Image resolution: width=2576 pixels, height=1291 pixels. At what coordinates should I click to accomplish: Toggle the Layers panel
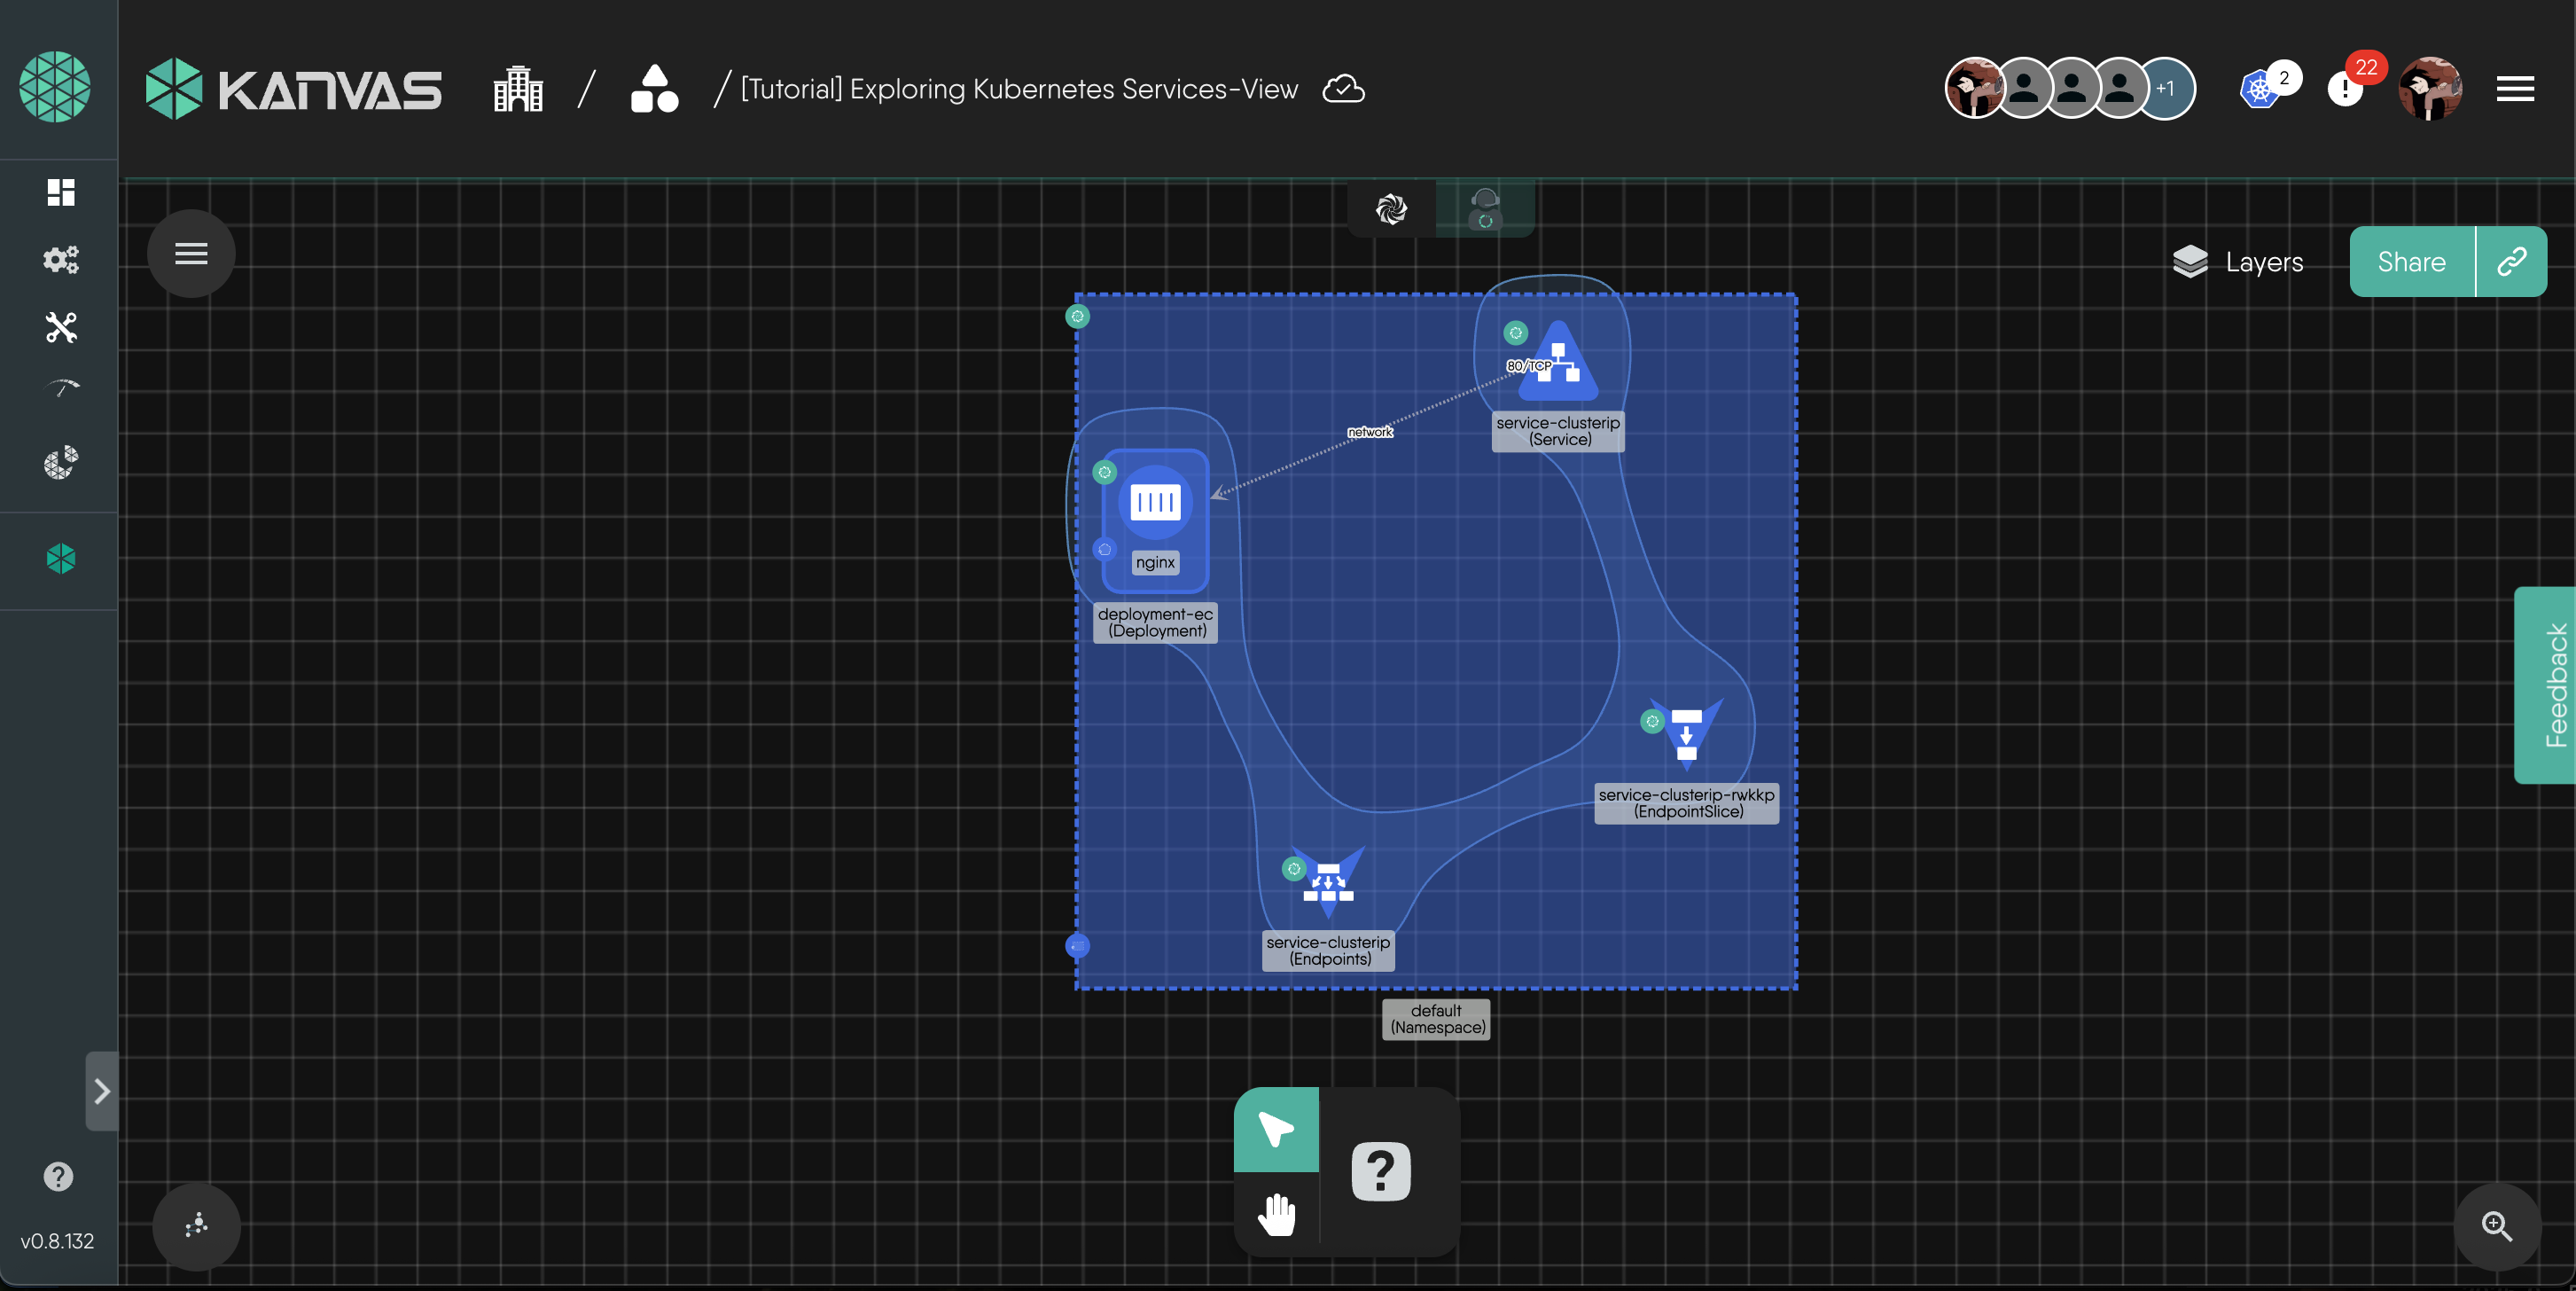2238,262
